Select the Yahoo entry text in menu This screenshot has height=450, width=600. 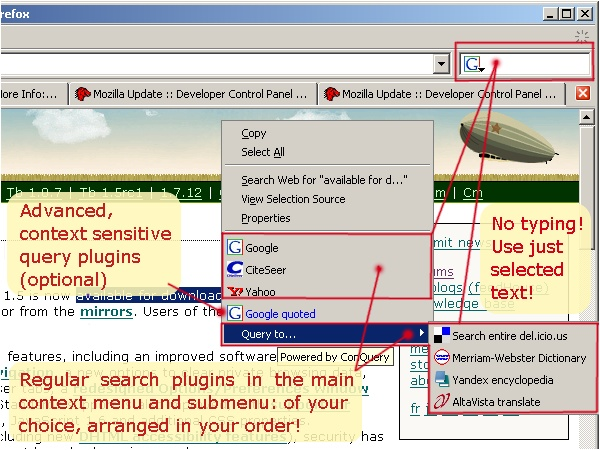coord(260,292)
